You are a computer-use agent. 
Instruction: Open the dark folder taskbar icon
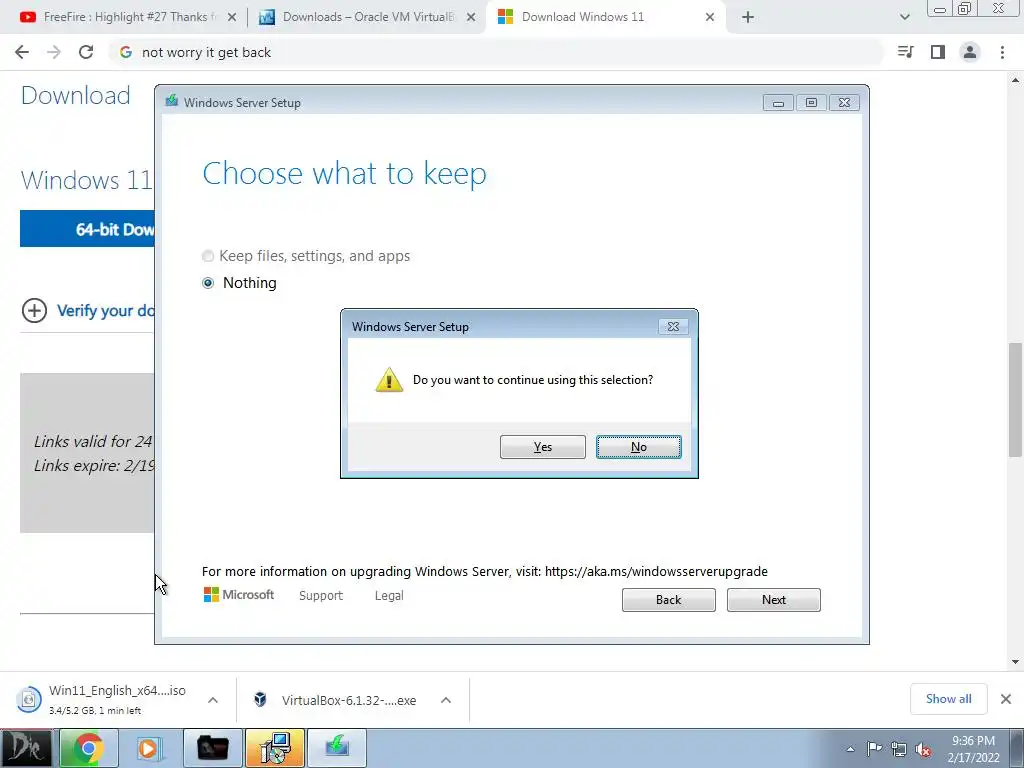click(213, 748)
